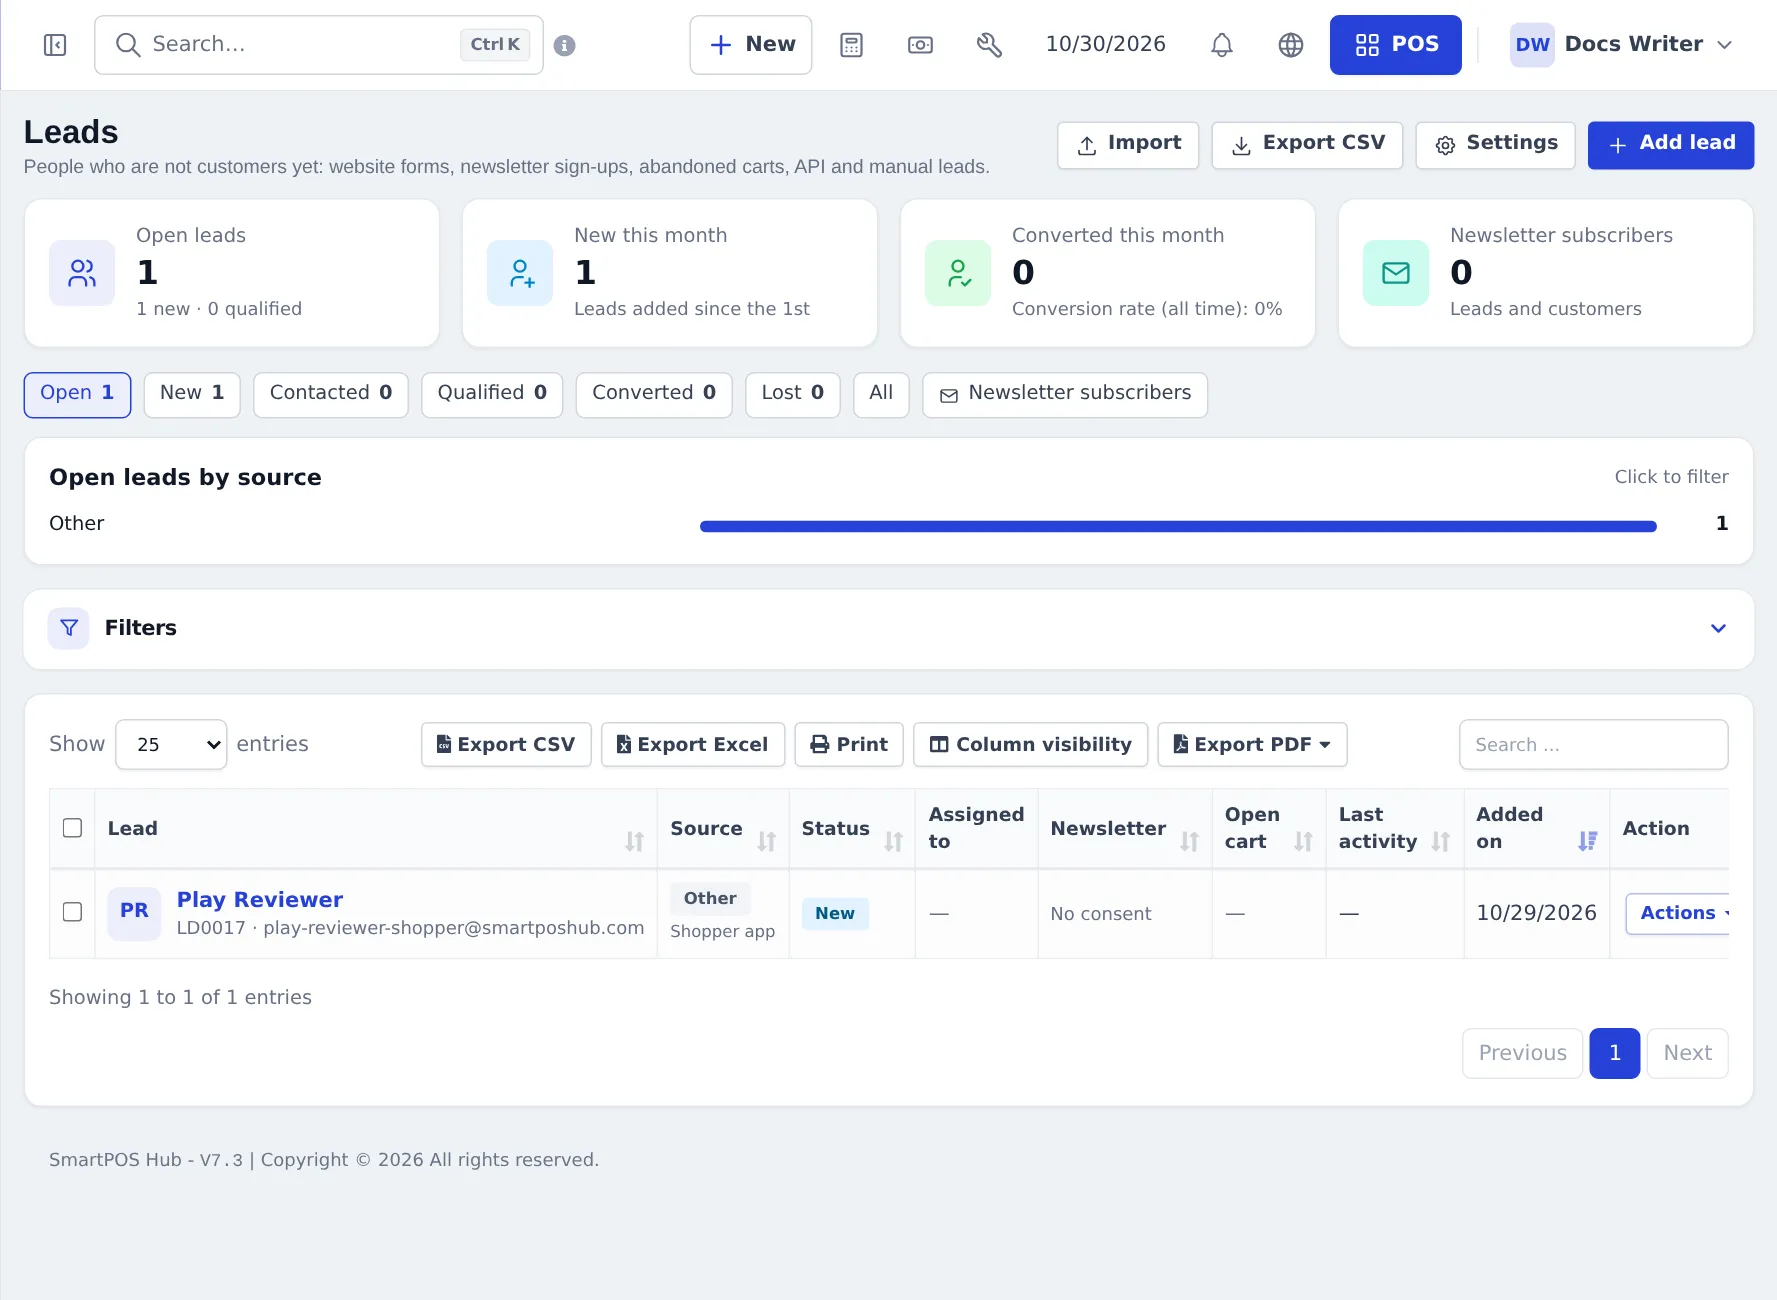Switch to Newsletter subscribers tab
The width and height of the screenshot is (1777, 1300).
coord(1064,394)
